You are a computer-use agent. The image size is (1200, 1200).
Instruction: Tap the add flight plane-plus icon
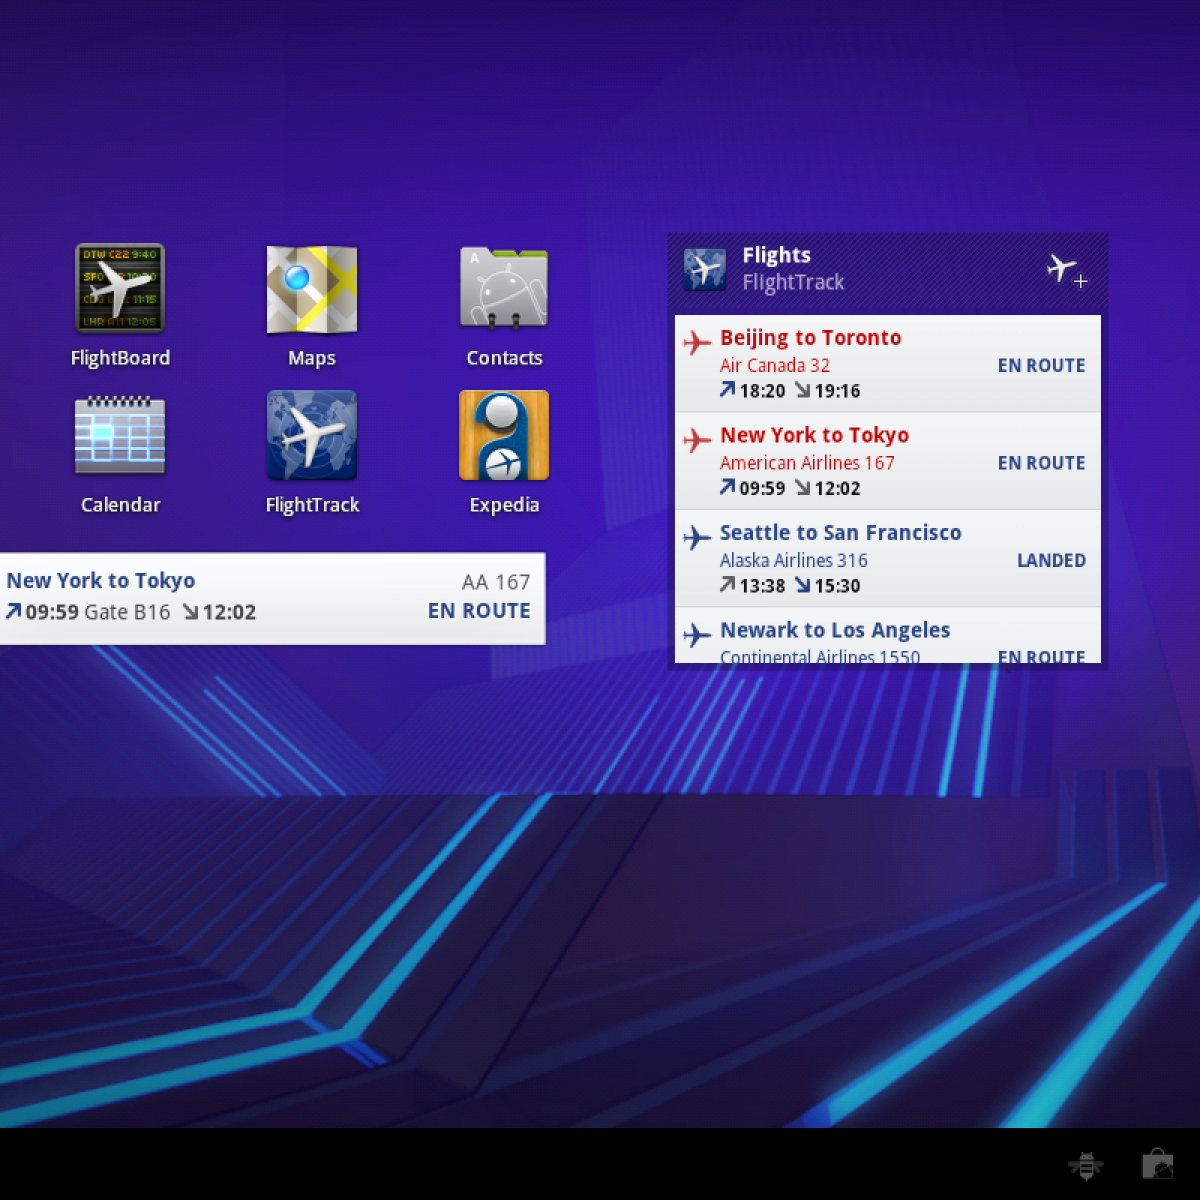1066,270
